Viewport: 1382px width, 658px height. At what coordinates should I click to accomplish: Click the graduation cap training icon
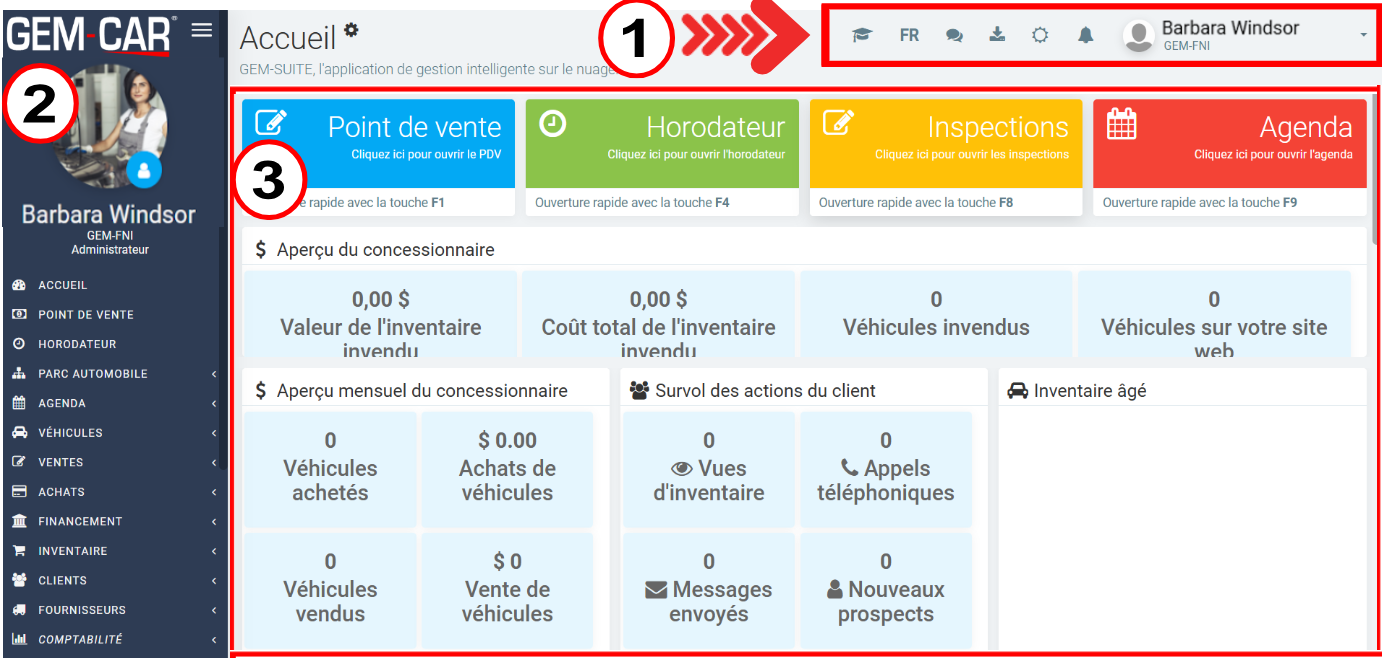click(861, 35)
